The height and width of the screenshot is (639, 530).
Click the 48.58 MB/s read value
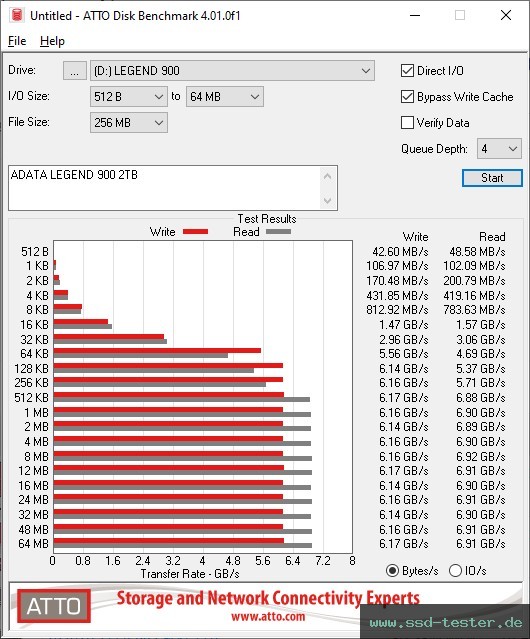point(477,252)
